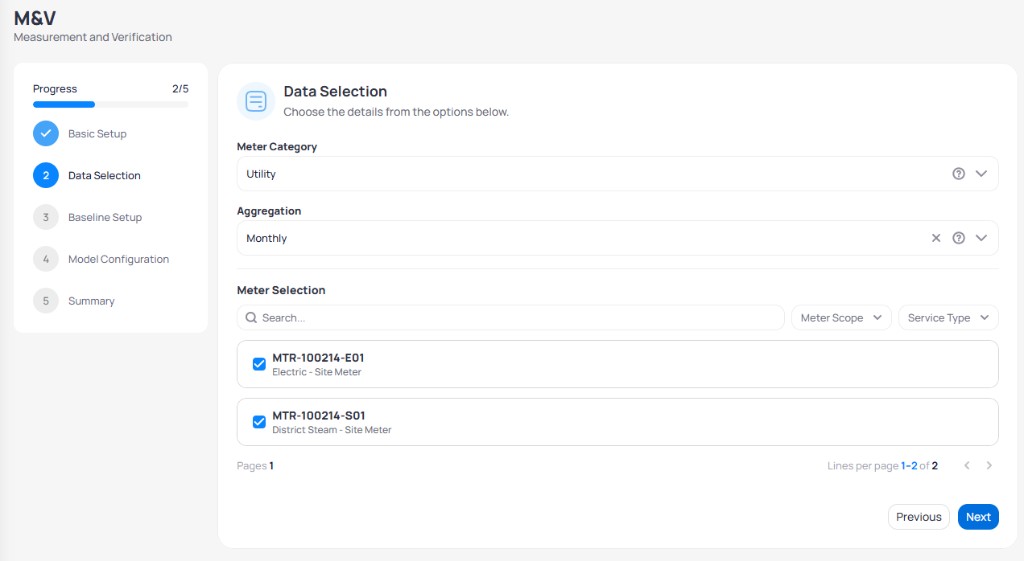Click step 5 circle icon
The image size is (1024, 561).
pyautogui.click(x=46, y=300)
